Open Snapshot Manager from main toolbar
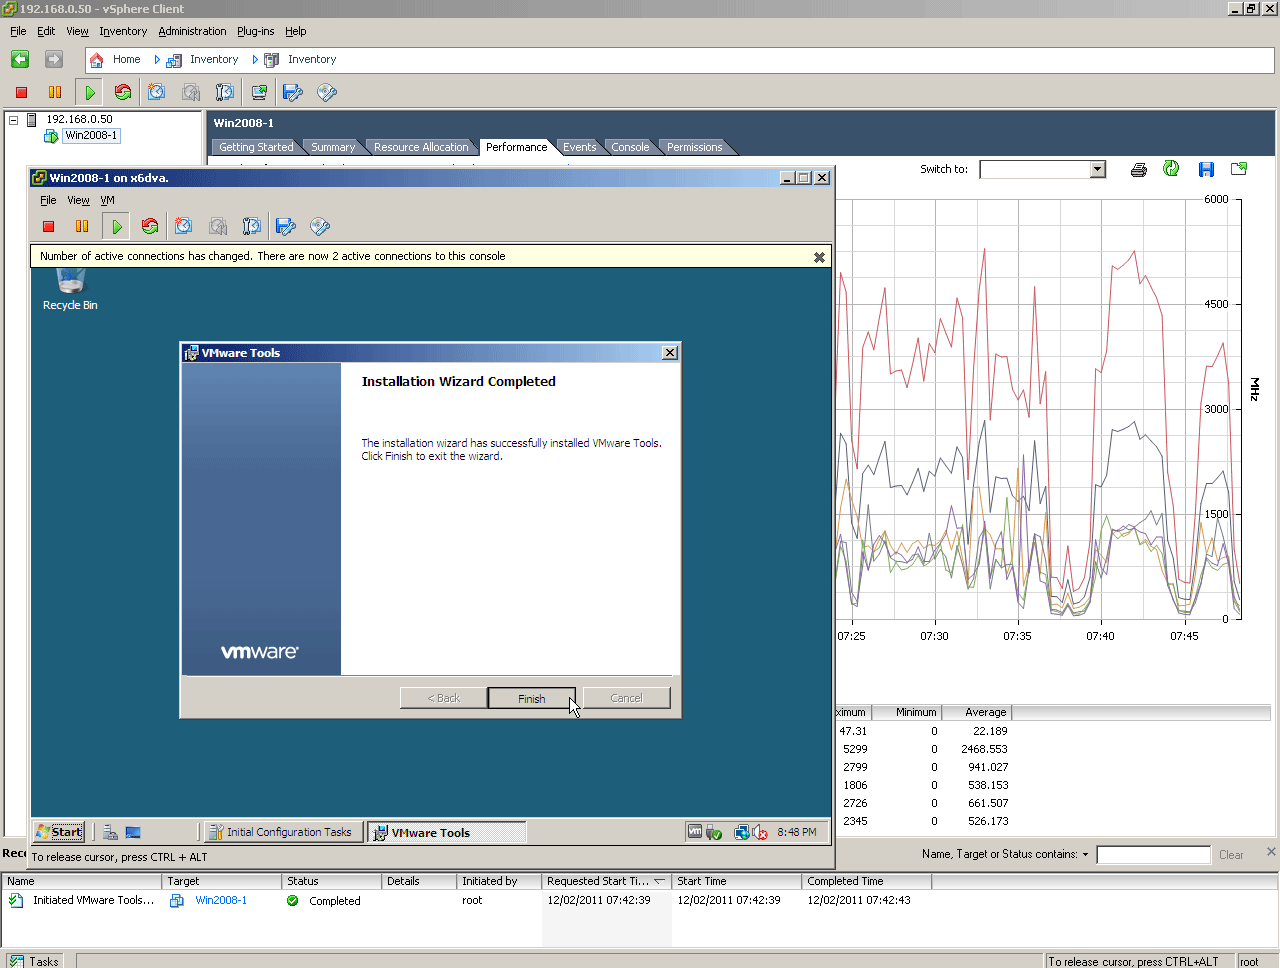 coord(225,92)
